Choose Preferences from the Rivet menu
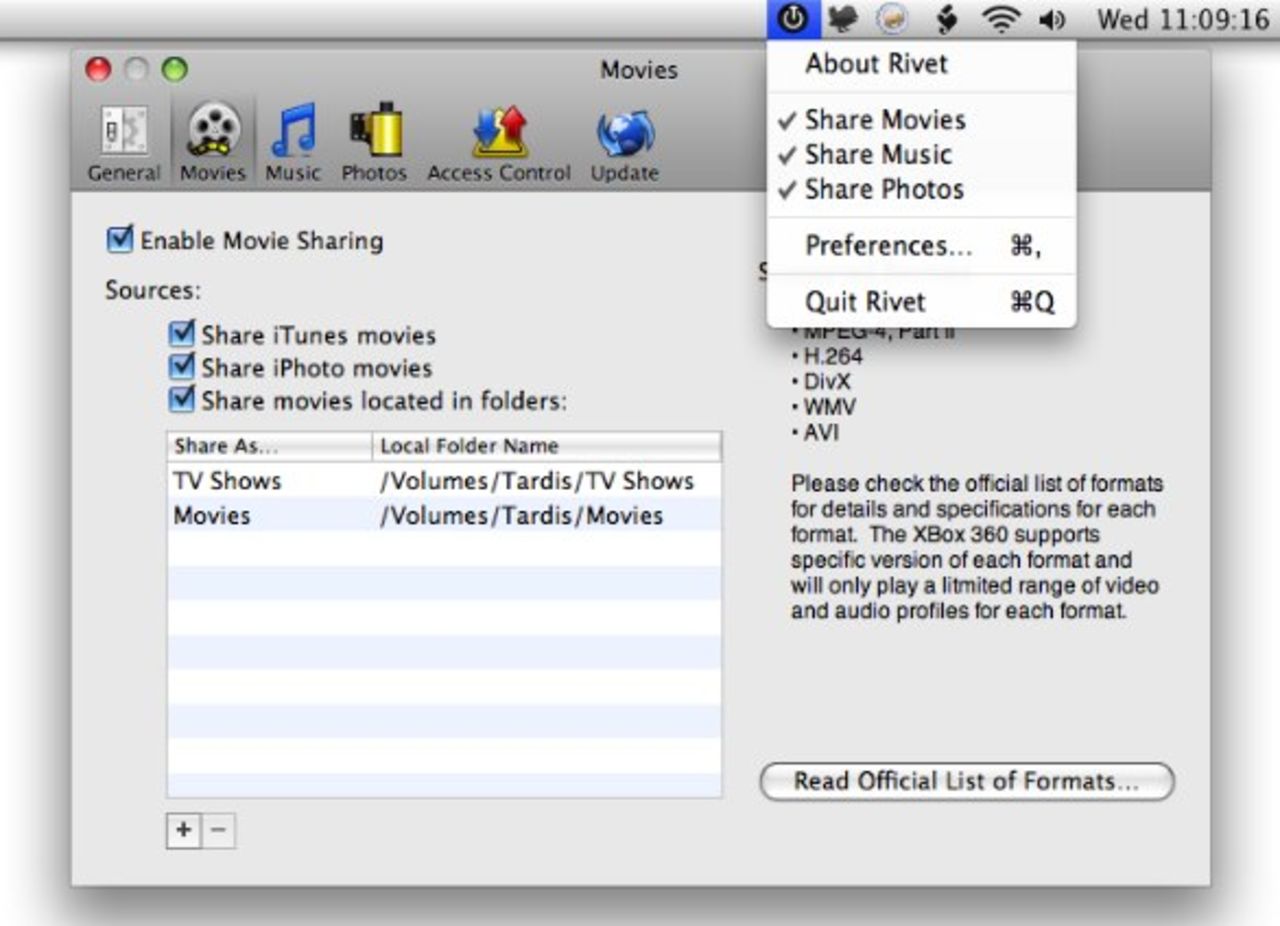The width and height of the screenshot is (1280, 926). (x=888, y=246)
